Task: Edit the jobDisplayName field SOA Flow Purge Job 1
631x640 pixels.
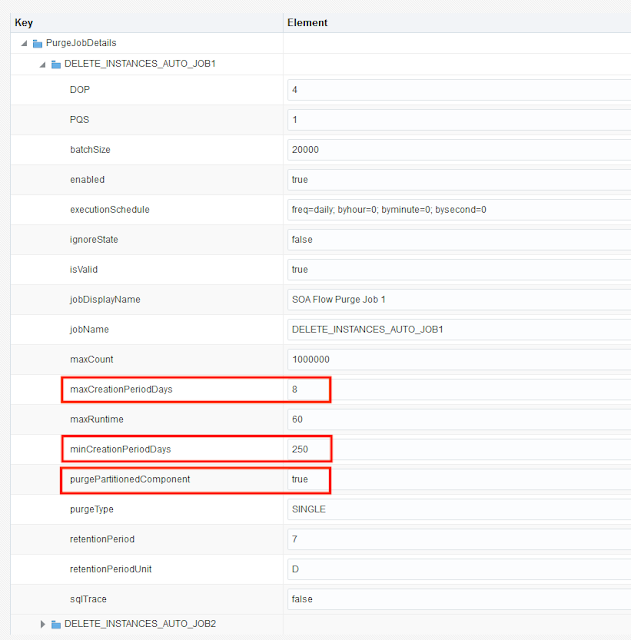Action: coord(459,300)
